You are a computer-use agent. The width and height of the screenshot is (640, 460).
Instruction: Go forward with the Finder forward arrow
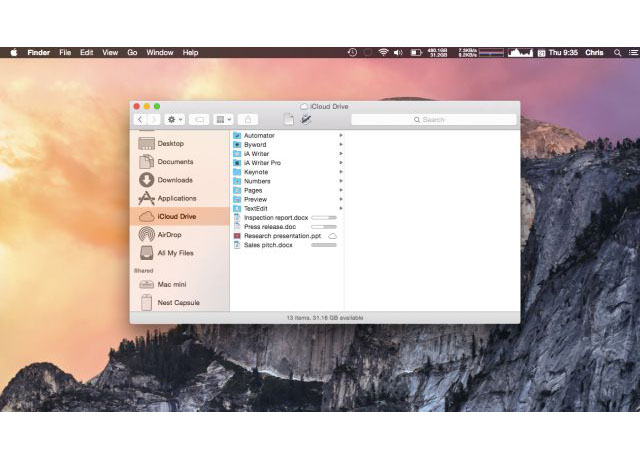154,120
